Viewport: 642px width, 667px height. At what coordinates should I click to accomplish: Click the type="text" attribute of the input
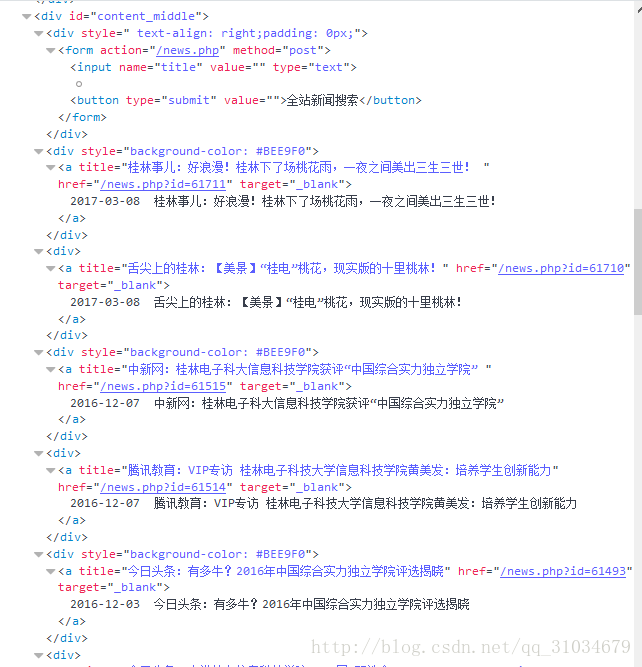pyautogui.click(x=311, y=67)
